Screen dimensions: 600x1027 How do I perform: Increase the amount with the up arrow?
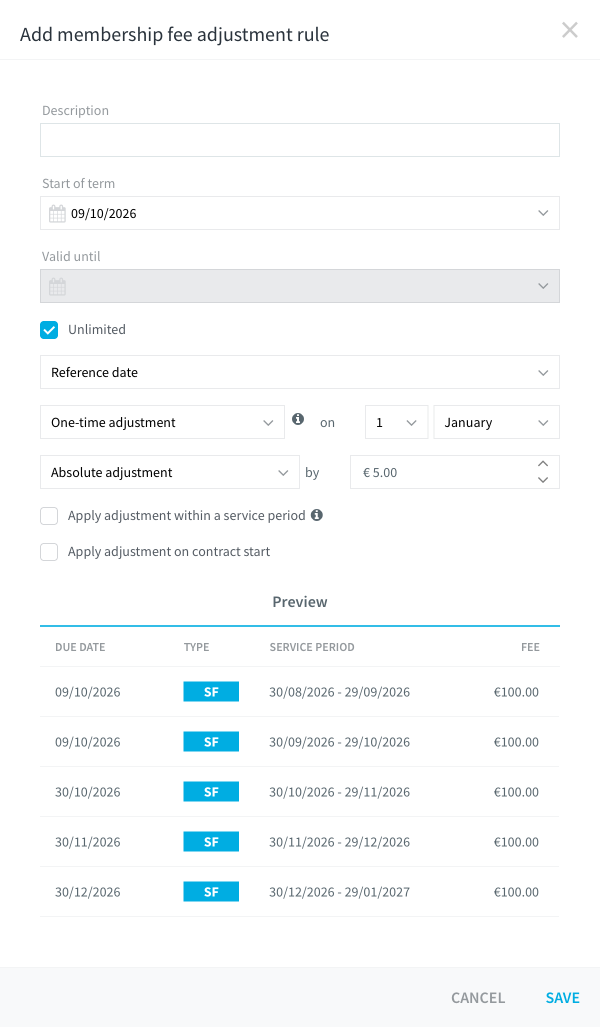tap(543, 464)
